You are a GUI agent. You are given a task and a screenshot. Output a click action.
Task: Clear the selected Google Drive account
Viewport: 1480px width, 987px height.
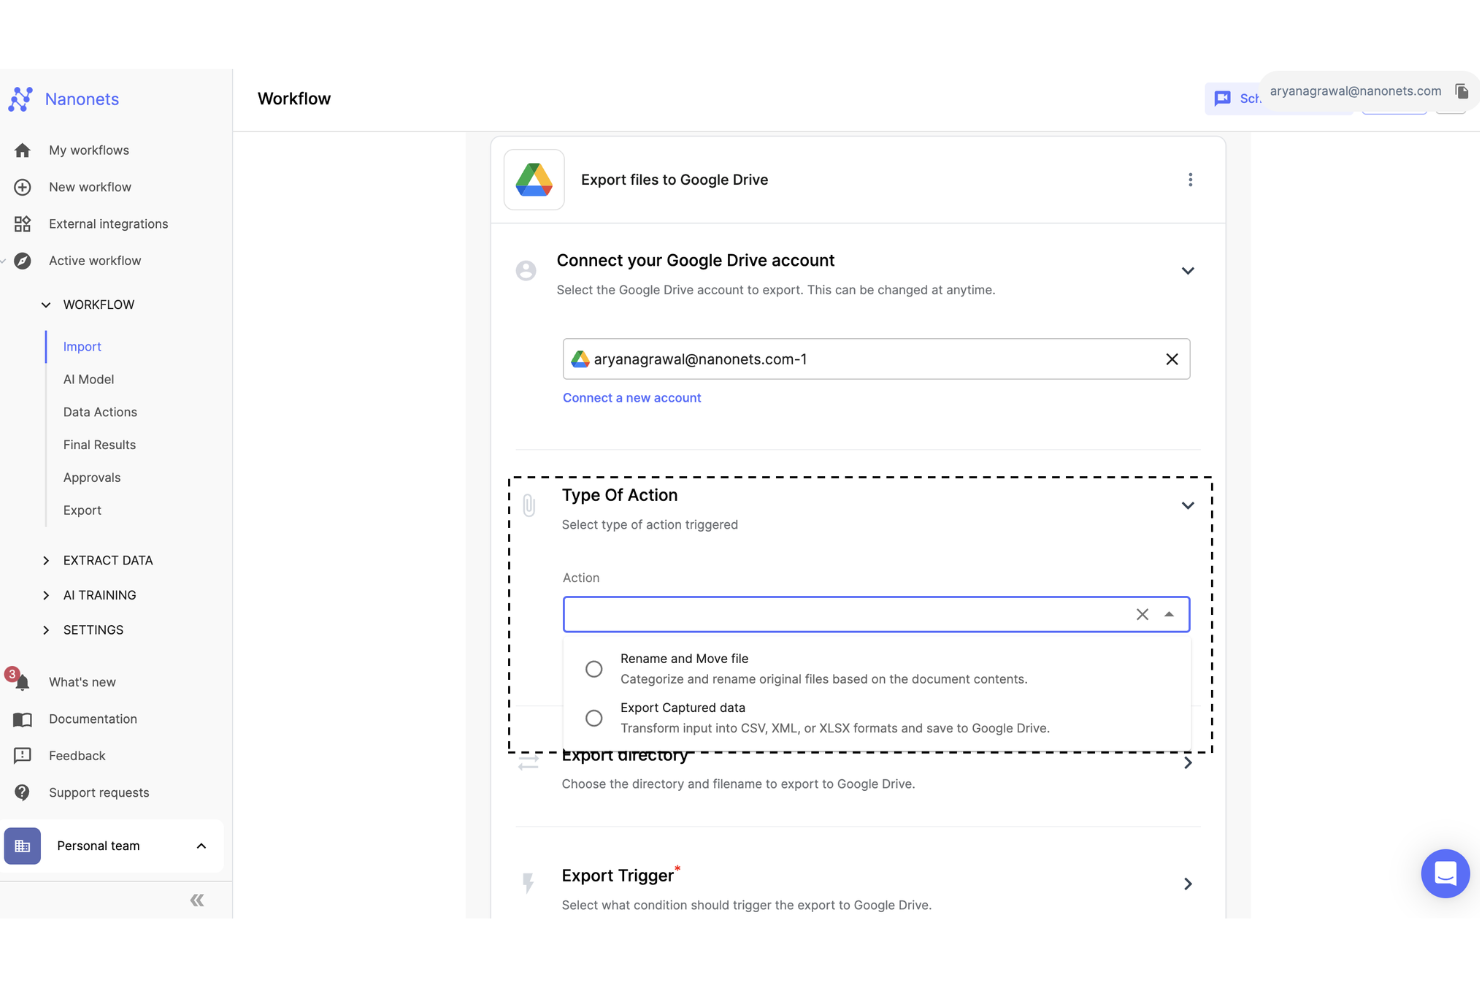point(1172,359)
